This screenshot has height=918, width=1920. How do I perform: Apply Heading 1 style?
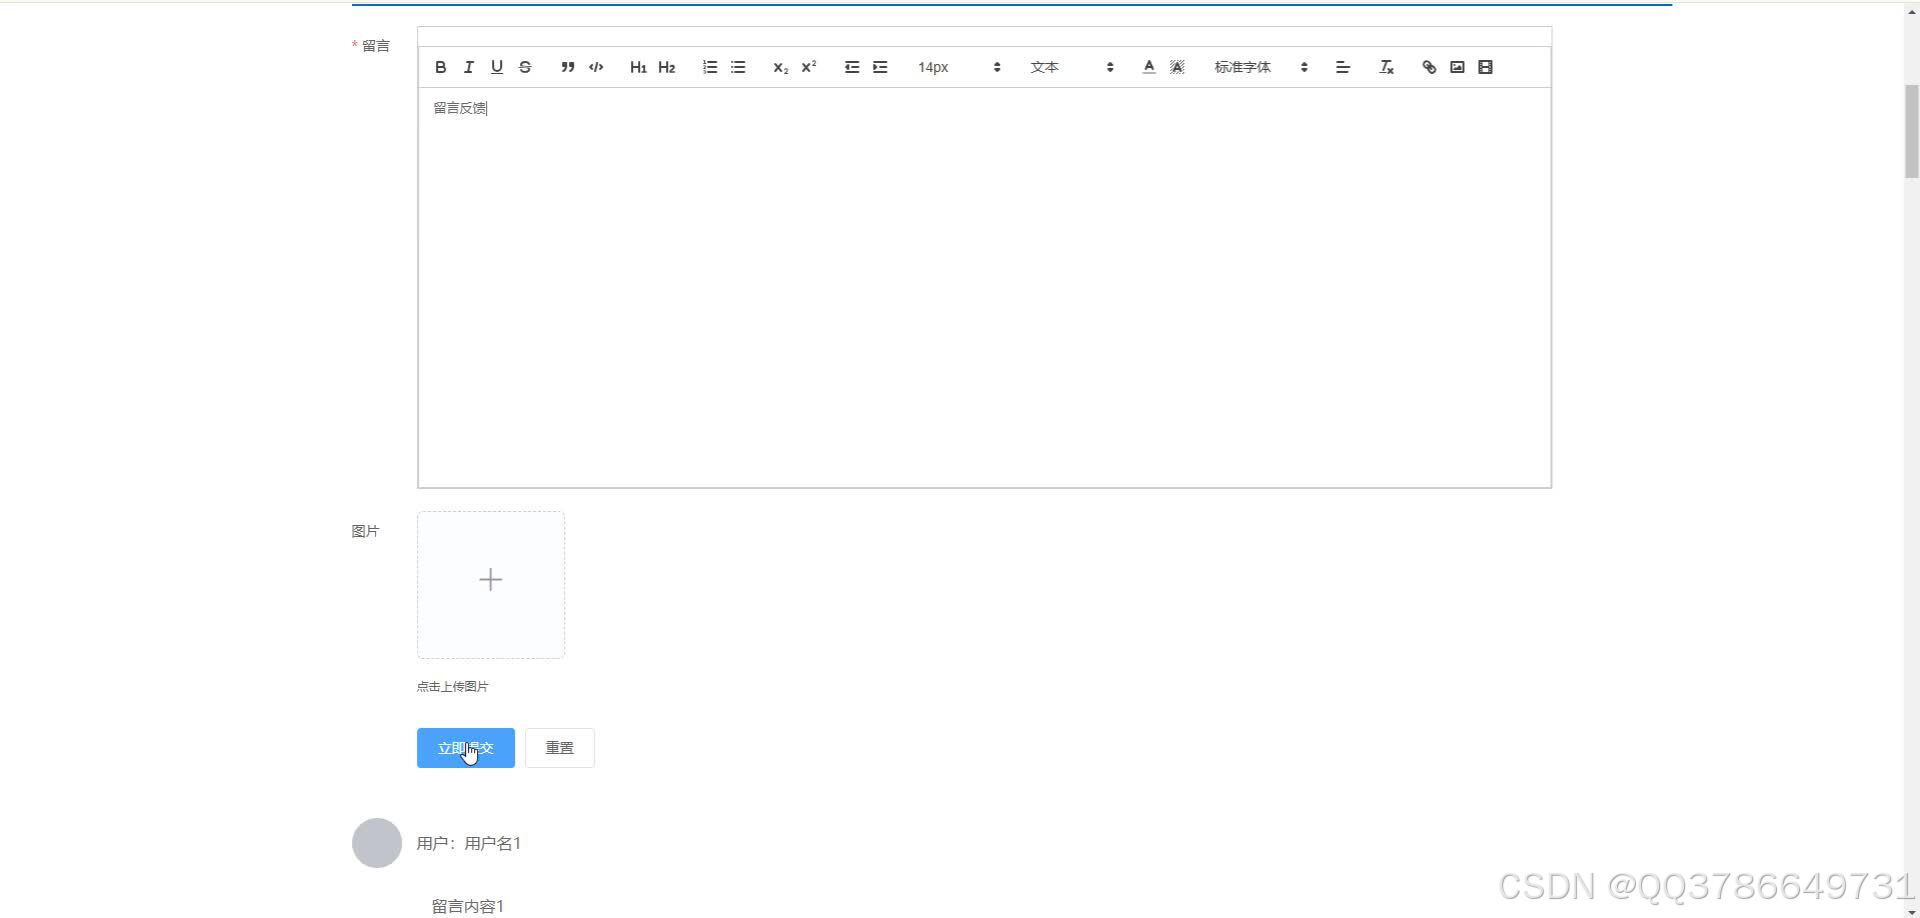point(638,67)
